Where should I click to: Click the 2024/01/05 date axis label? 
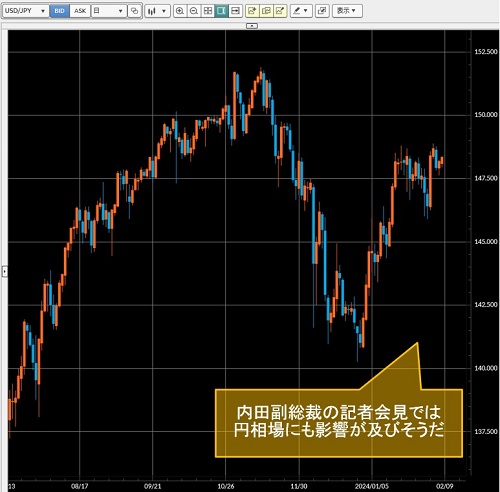point(371,486)
